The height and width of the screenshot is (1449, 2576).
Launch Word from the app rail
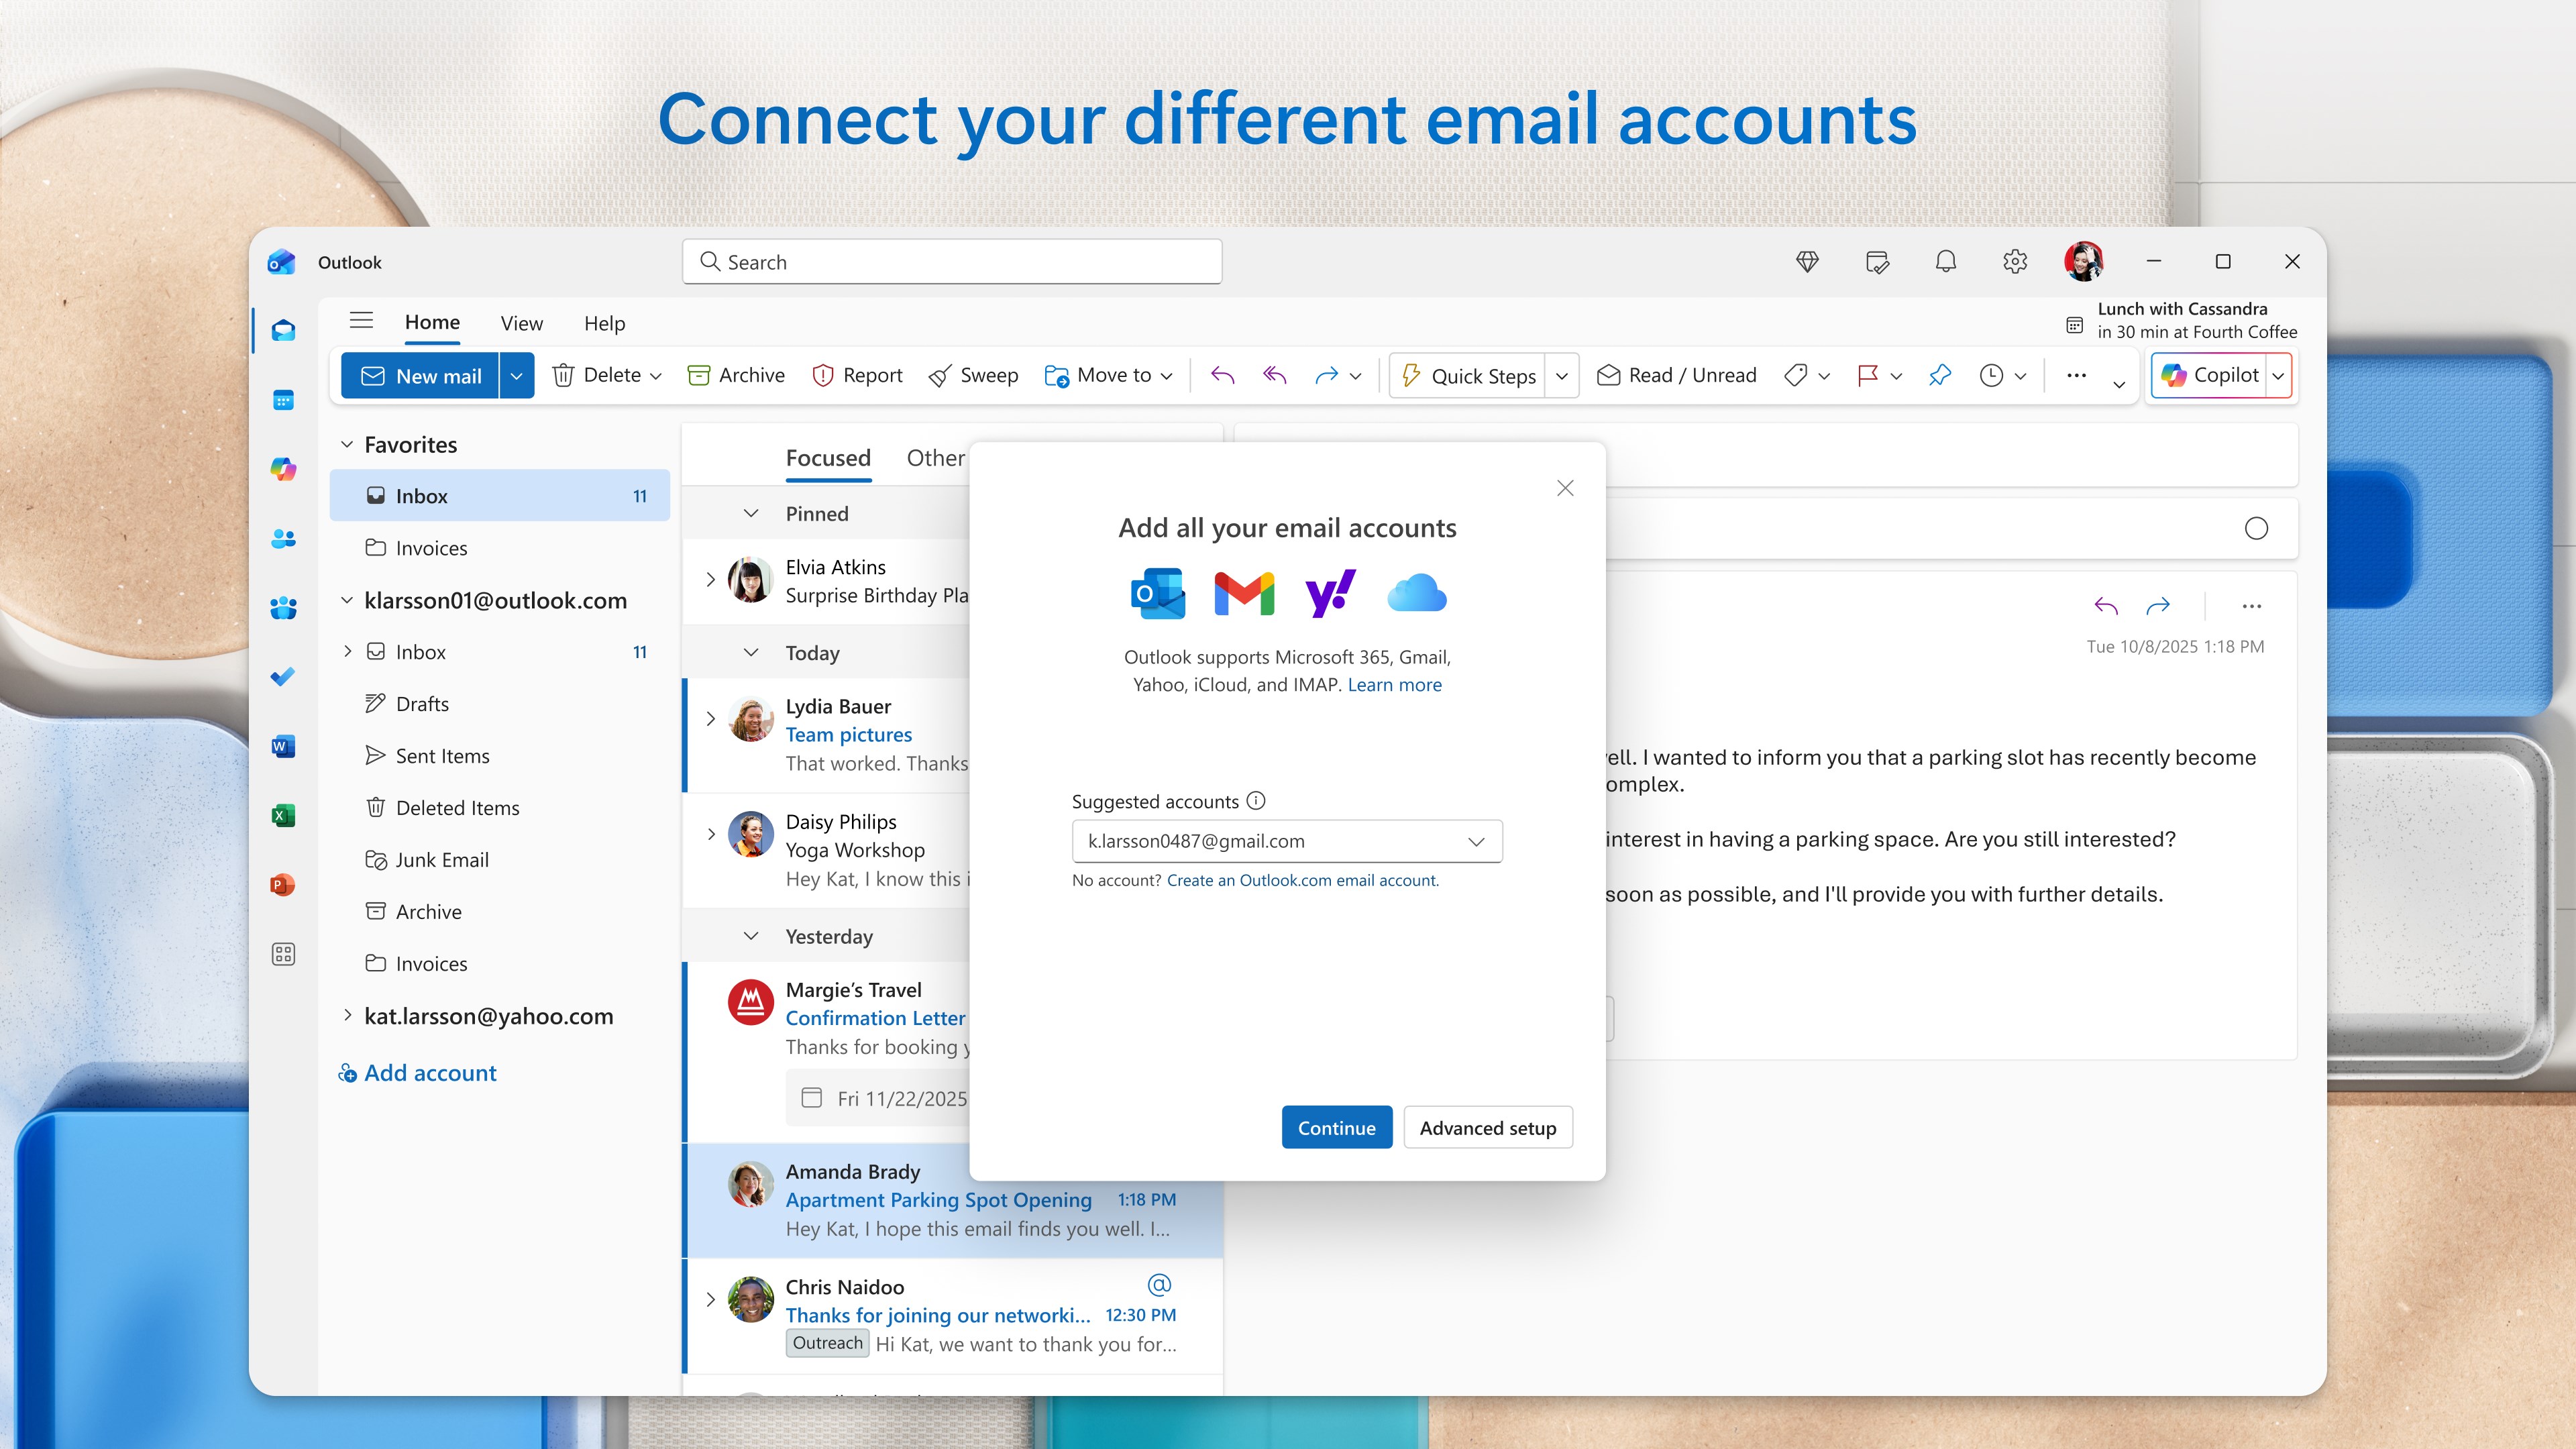tap(283, 747)
